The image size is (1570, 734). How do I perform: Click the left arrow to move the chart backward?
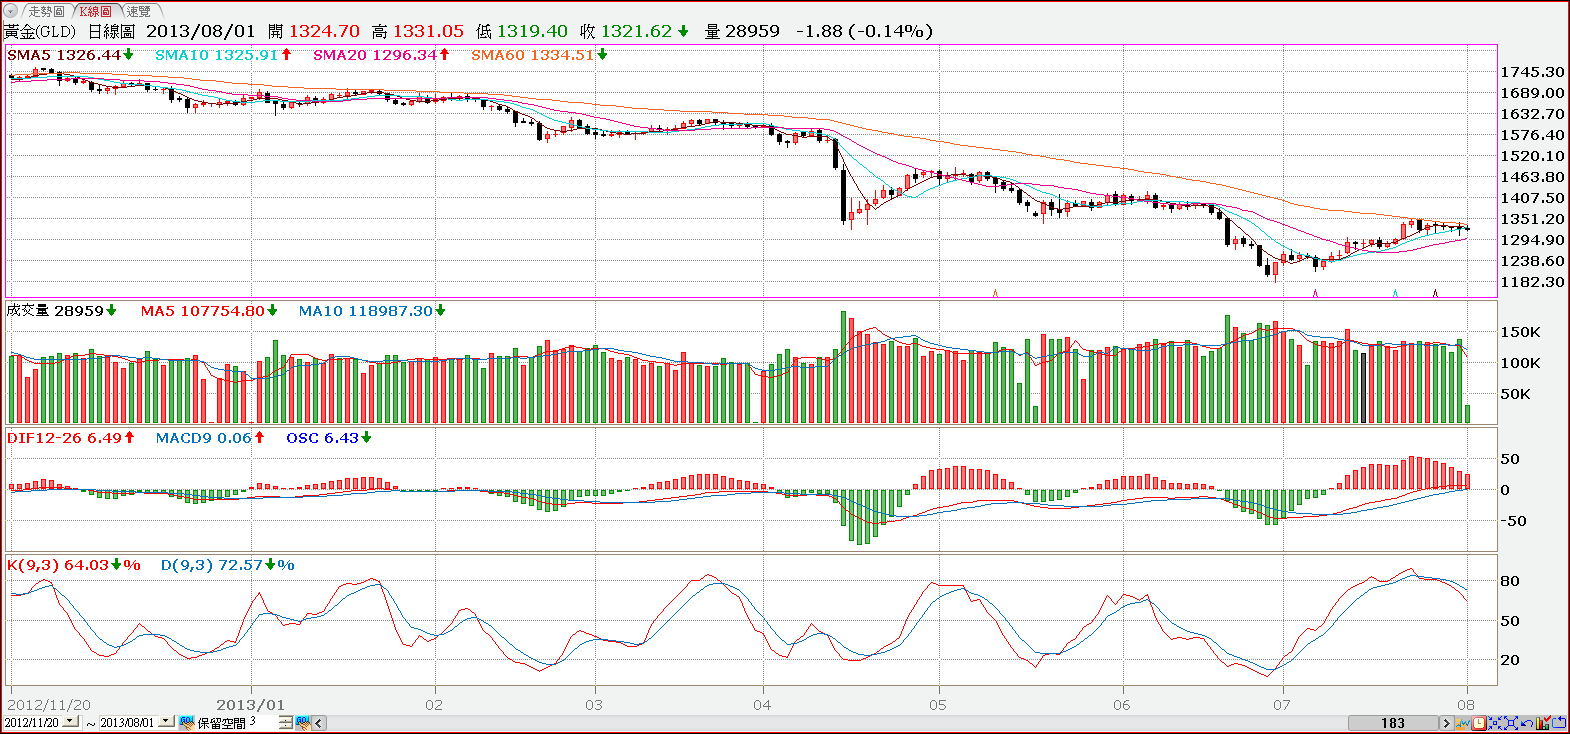pos(319,723)
